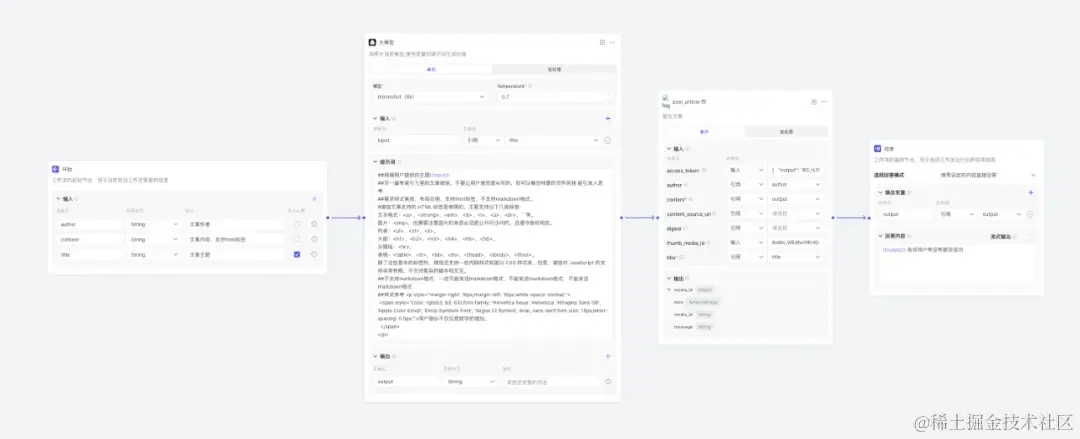Viewport: 1080px width, 439px height.
Task: Toggle streaming output switch in end node
Action: pyautogui.click(x=1024, y=236)
